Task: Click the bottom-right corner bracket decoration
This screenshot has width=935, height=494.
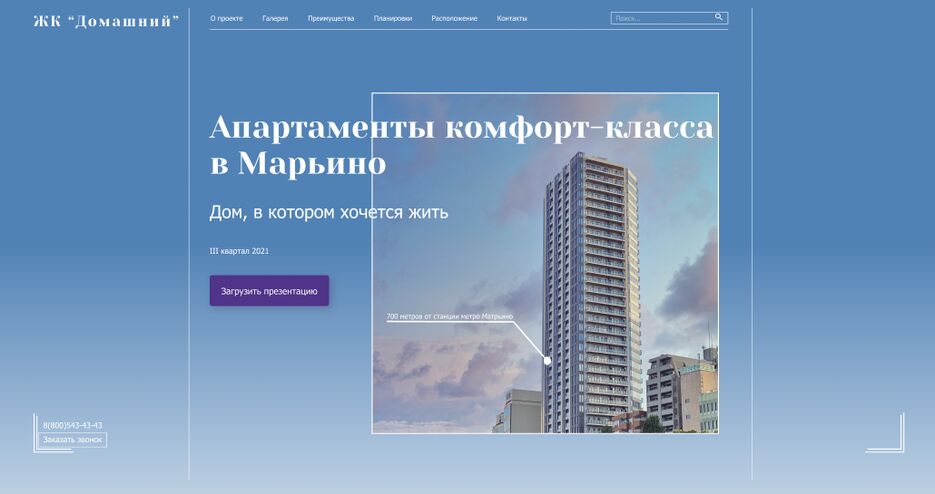Action: (x=886, y=434)
